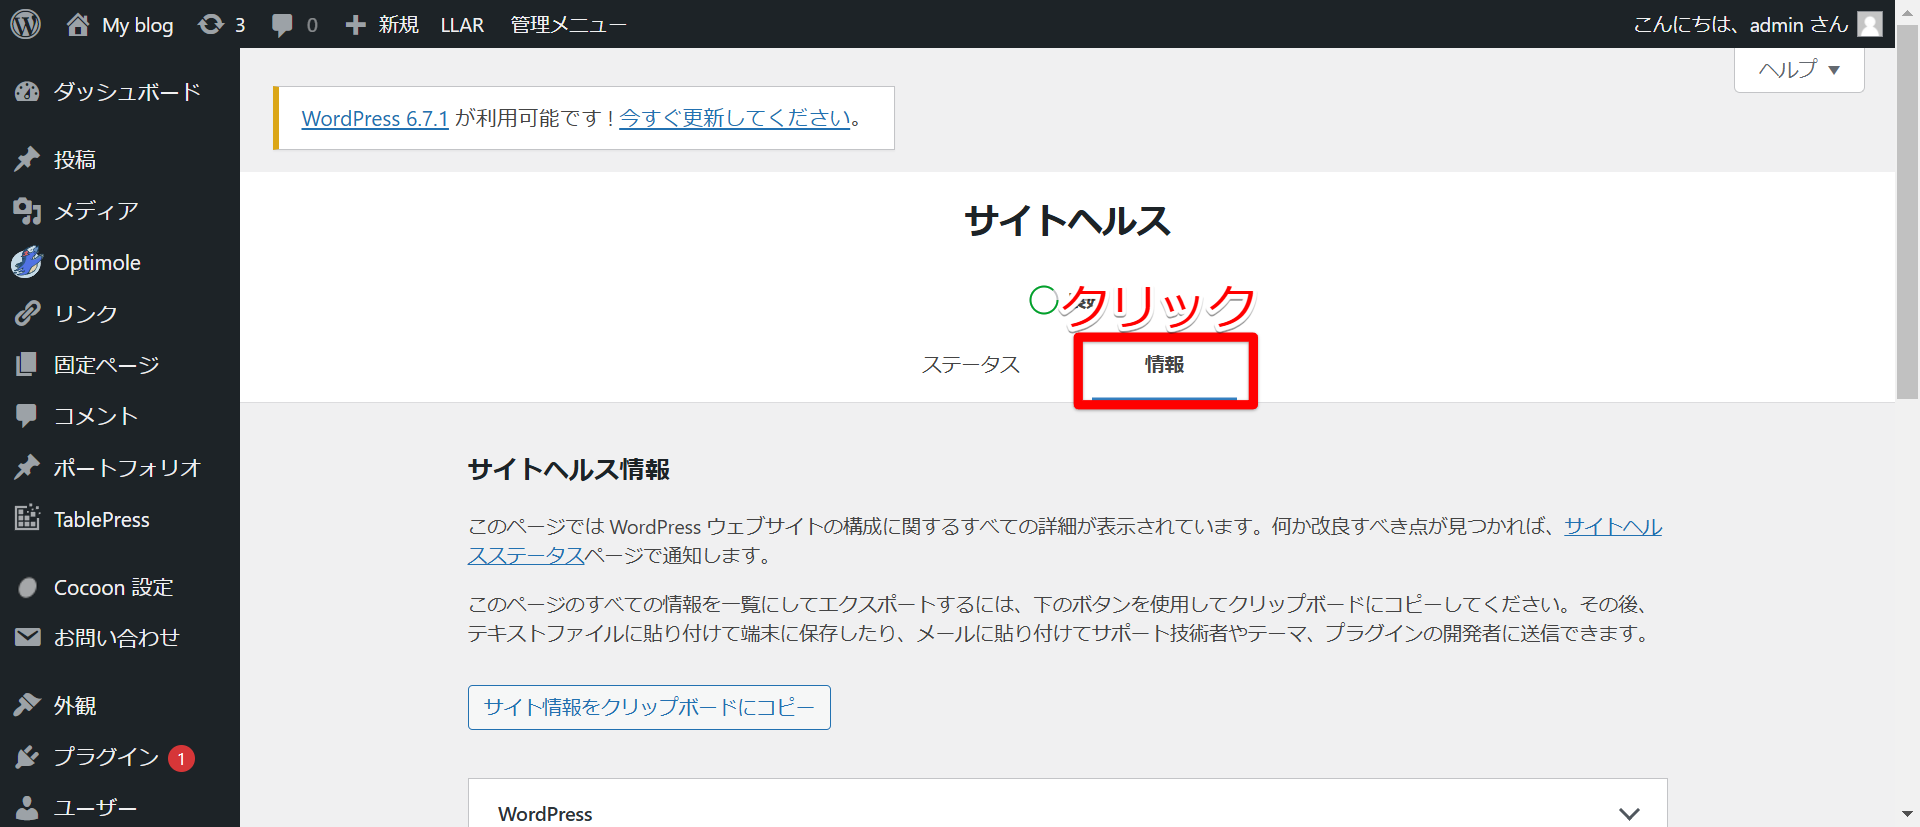
Task: Click the 外観 paintbrush icon
Action: pos(27,706)
